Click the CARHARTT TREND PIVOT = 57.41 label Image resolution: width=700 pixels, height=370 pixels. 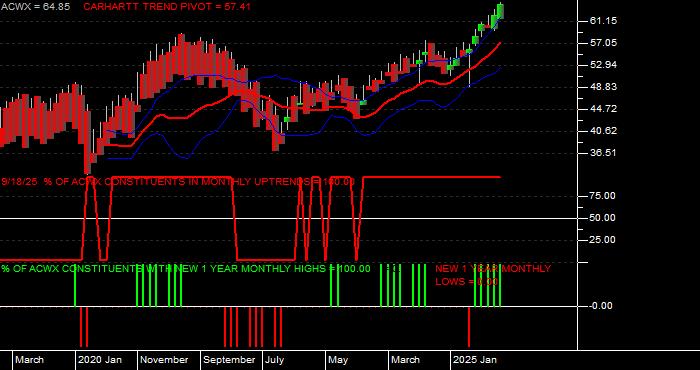point(167,7)
